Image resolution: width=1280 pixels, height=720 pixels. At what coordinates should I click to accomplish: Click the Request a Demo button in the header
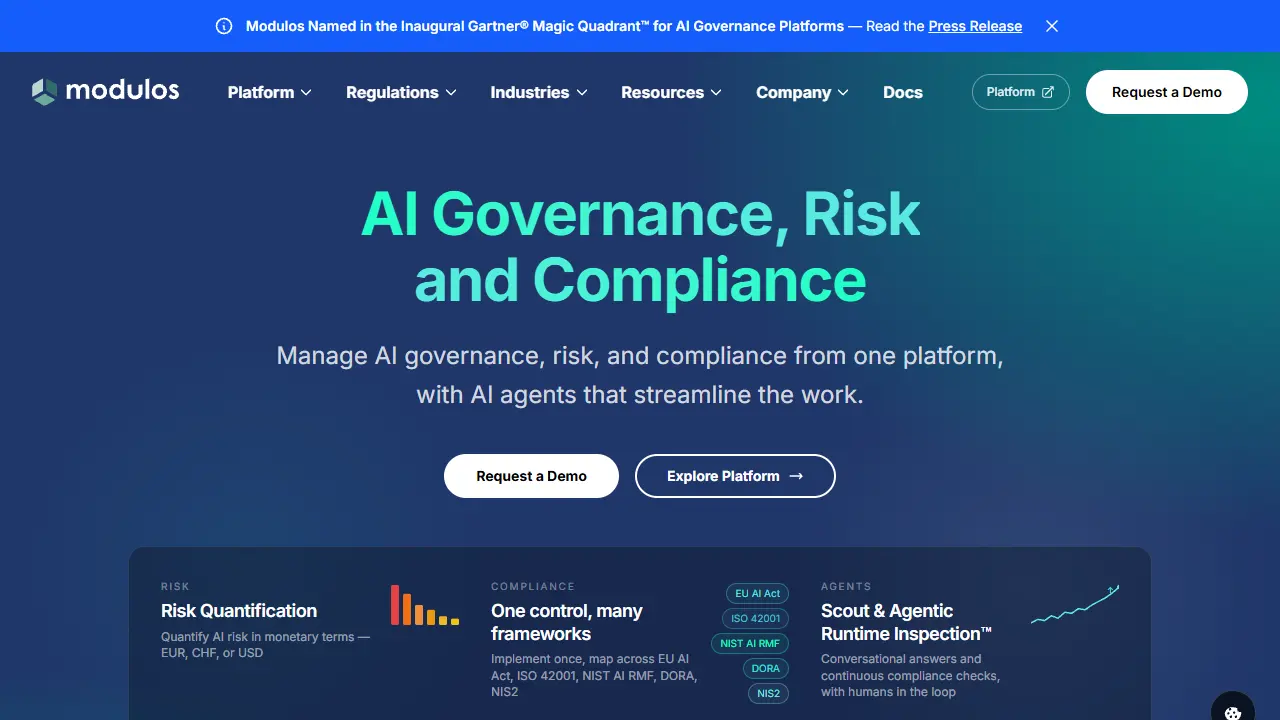(1167, 92)
